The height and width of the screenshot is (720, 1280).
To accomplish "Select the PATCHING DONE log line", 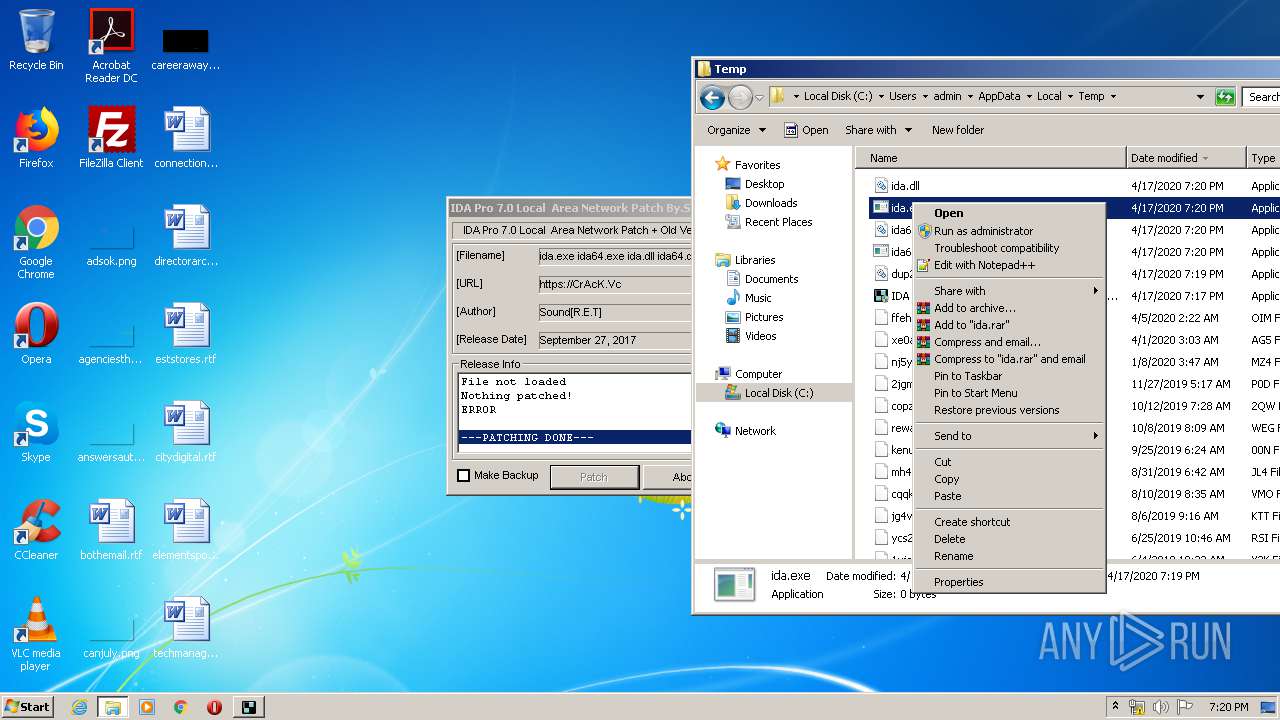I will (x=575, y=437).
